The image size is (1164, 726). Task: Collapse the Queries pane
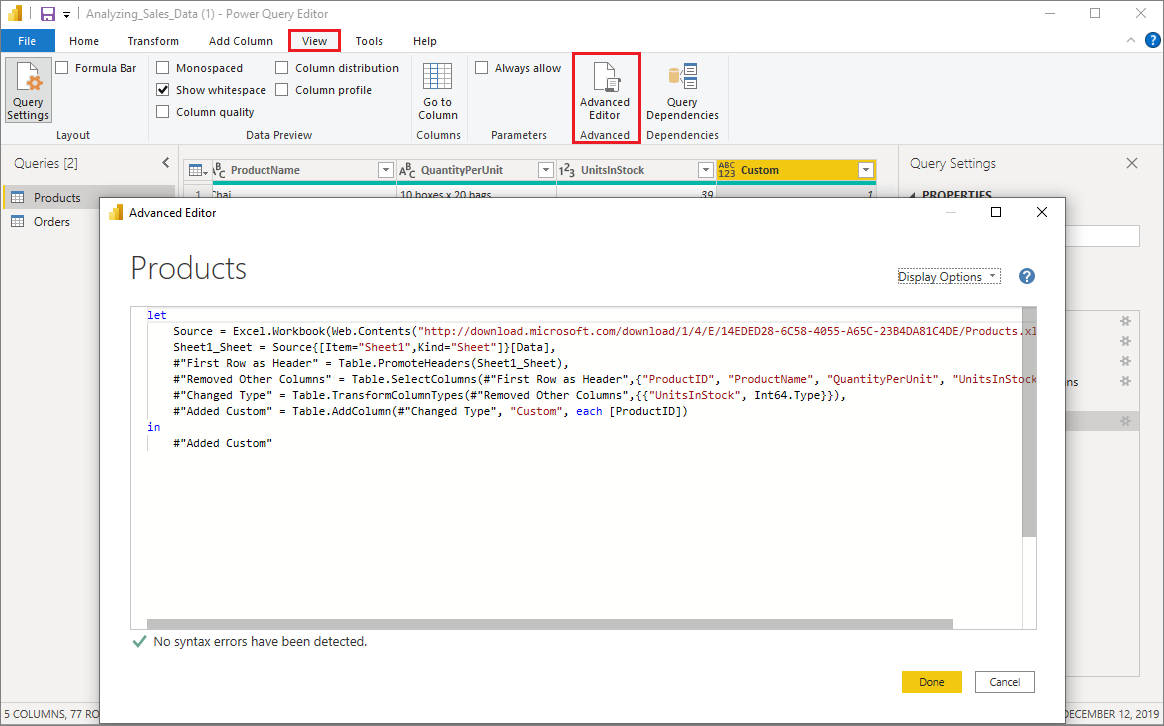pyautogui.click(x=167, y=162)
